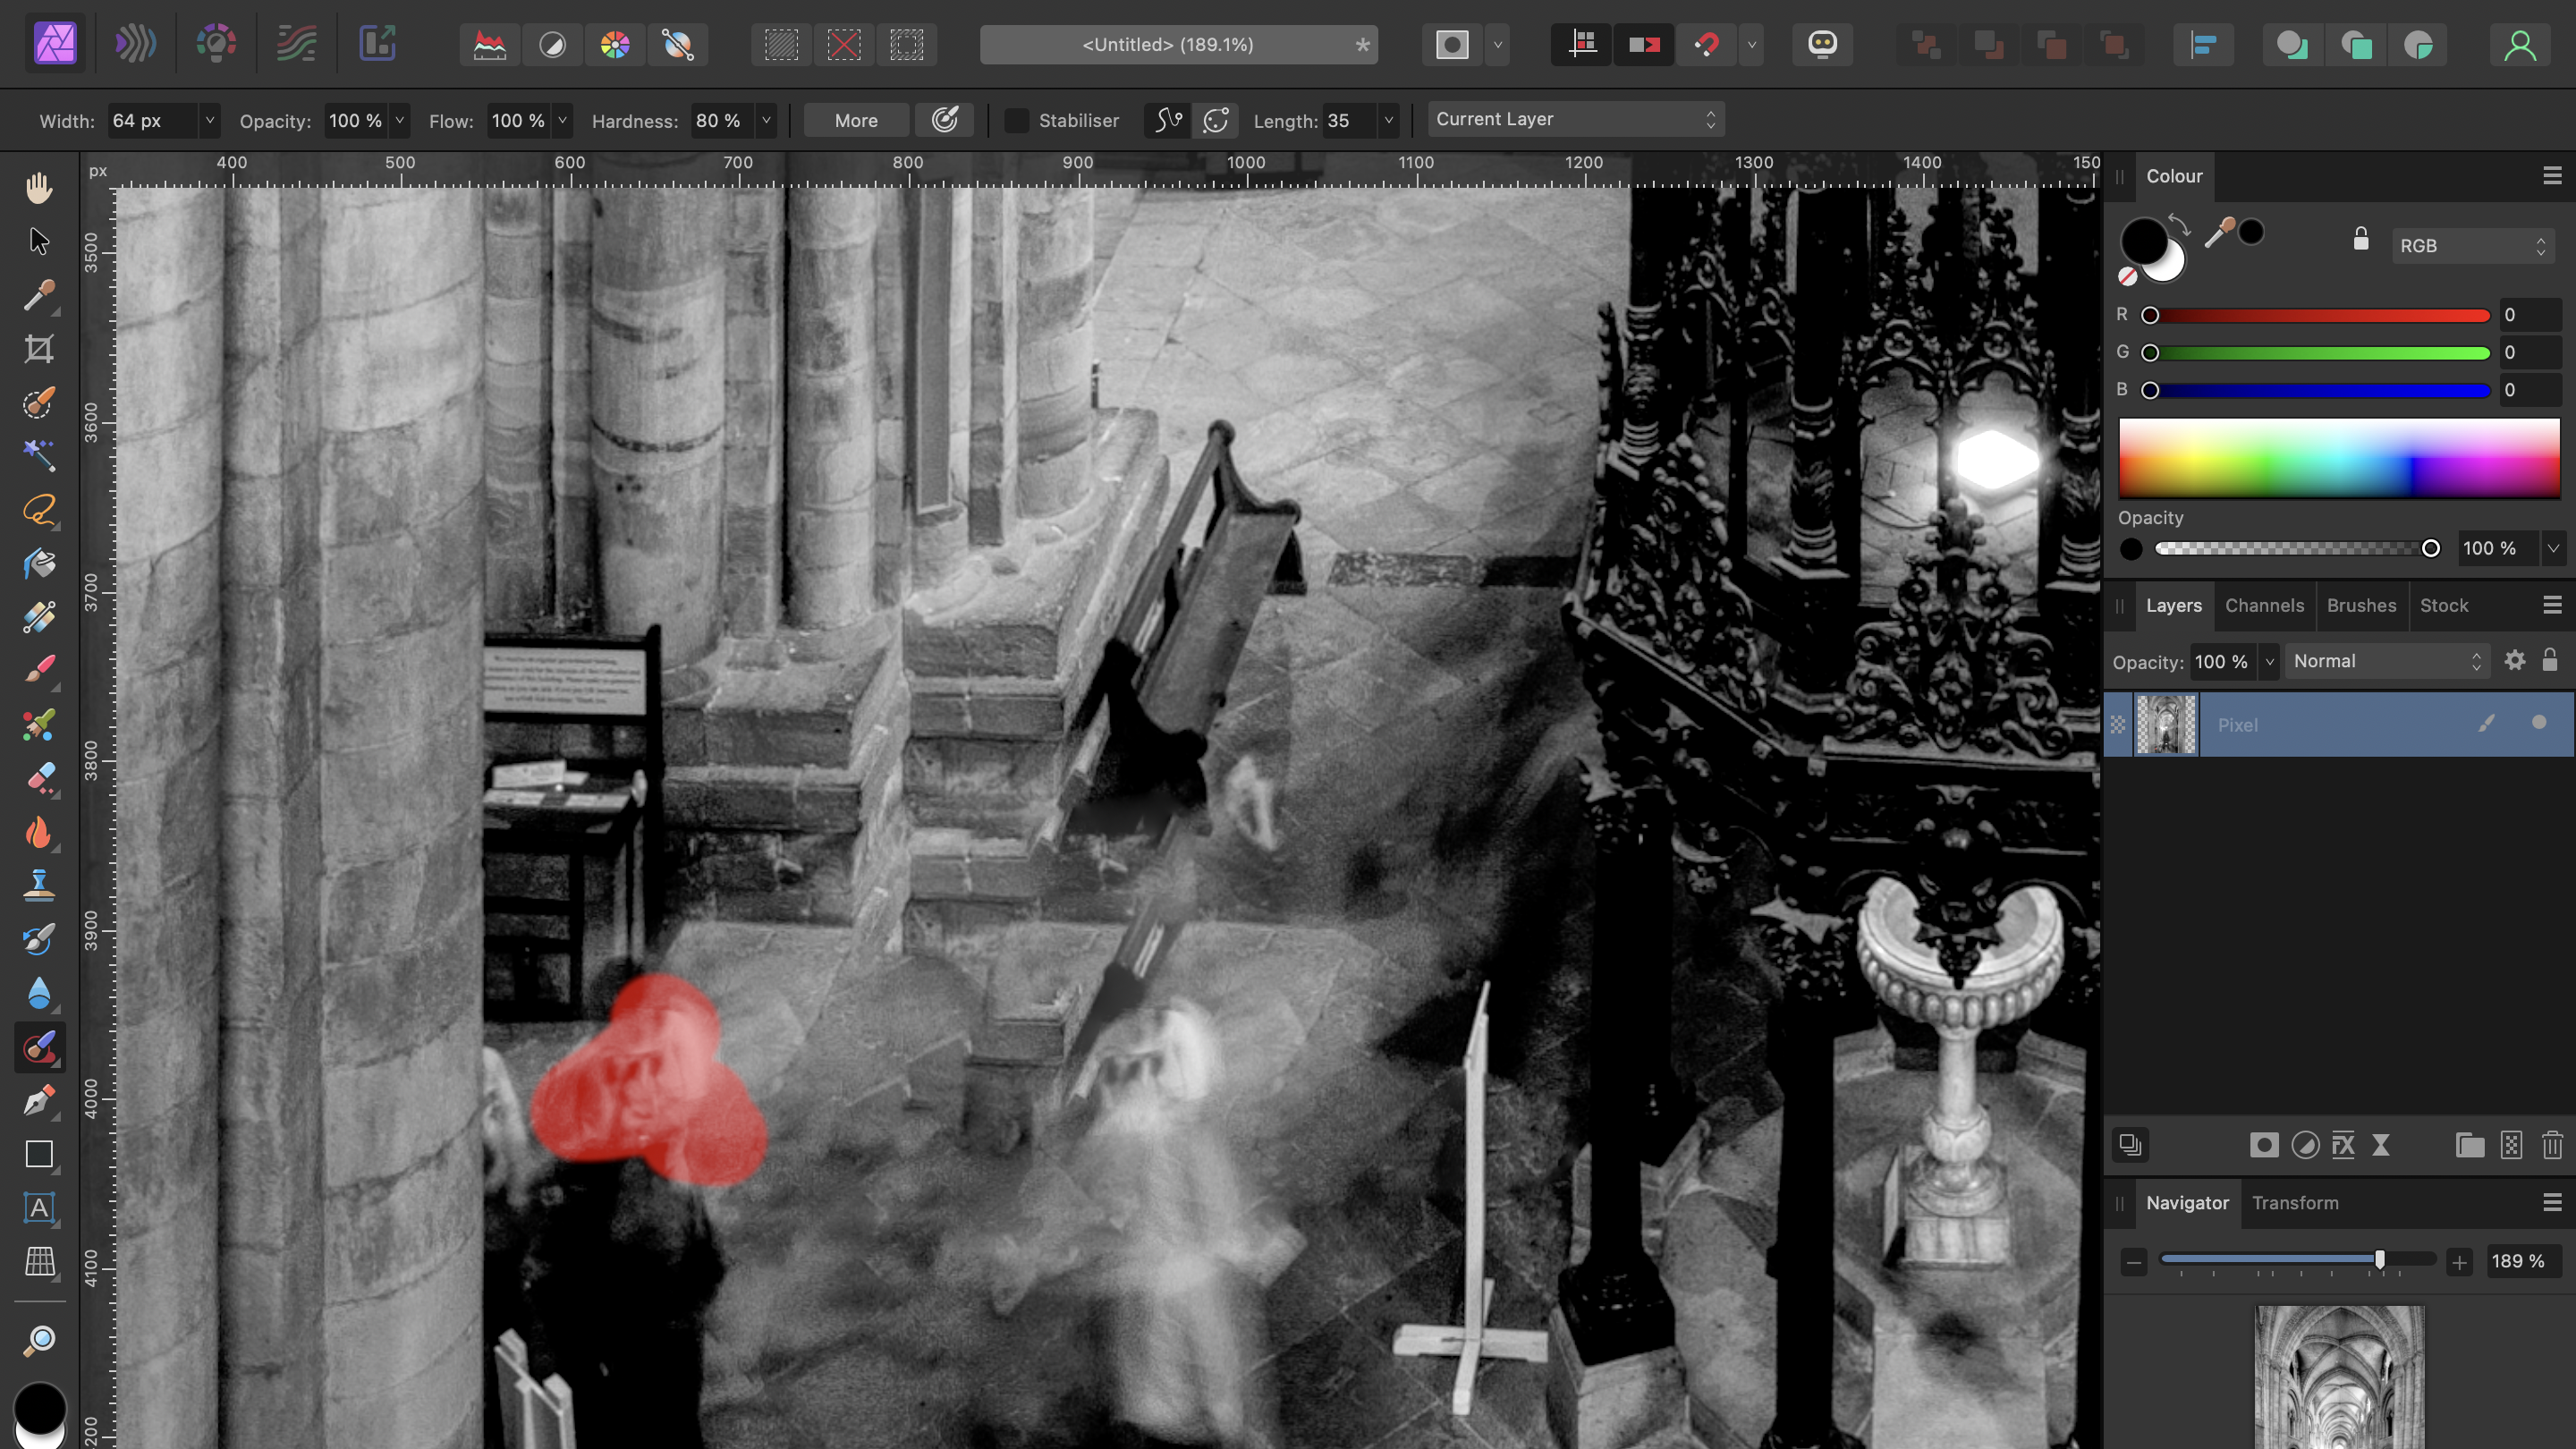
Task: Add an adjustment layer
Action: click(x=2305, y=1145)
